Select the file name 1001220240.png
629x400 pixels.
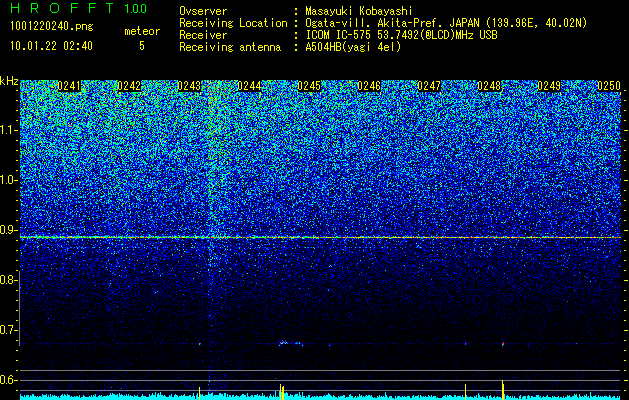pos(52,27)
